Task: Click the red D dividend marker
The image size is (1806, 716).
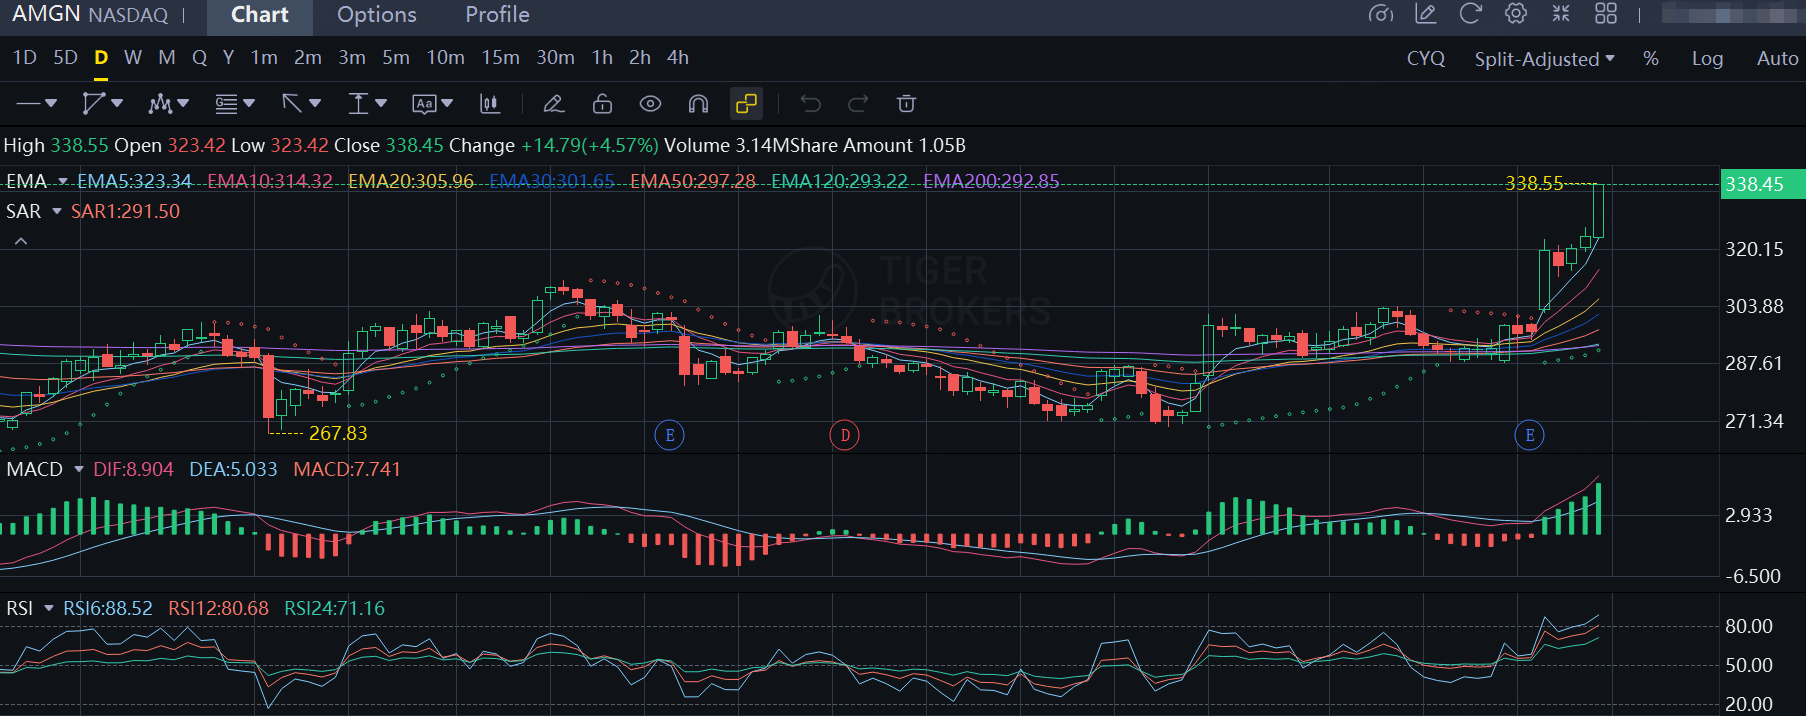Action: (x=845, y=435)
